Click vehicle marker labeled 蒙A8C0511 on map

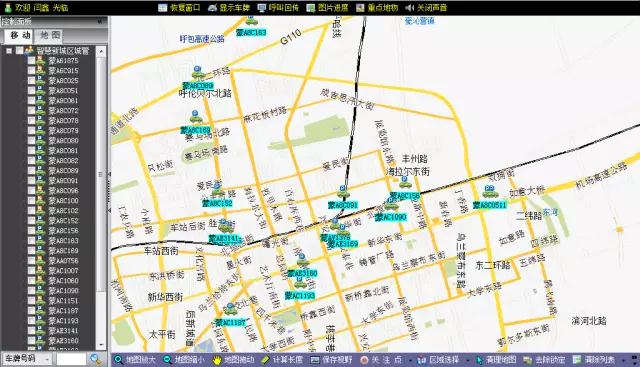489,205
